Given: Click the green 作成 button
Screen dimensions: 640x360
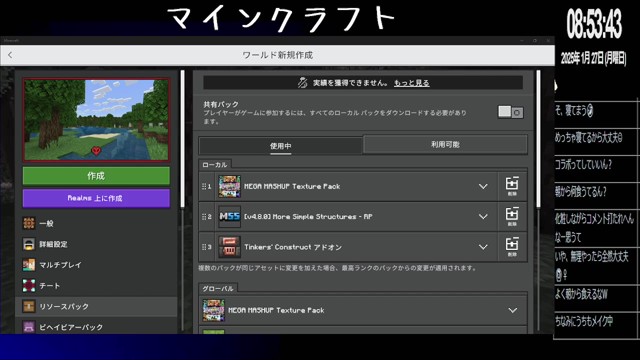Looking at the screenshot, I should point(96,176).
